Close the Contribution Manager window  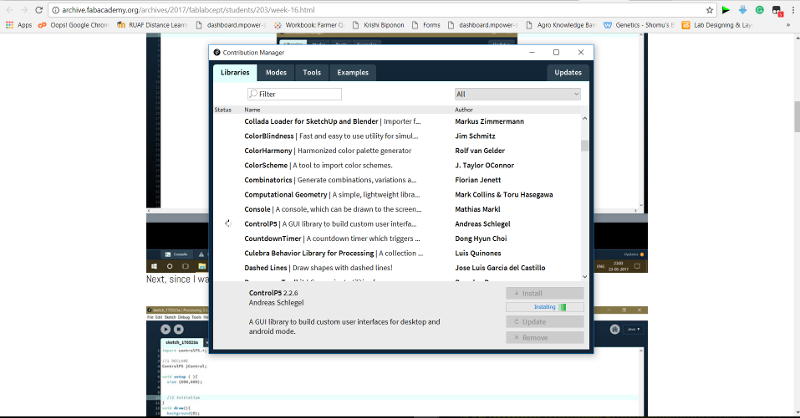[x=581, y=52]
